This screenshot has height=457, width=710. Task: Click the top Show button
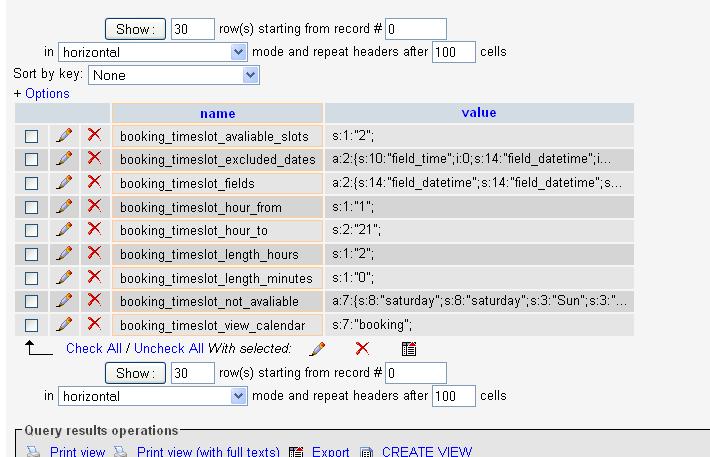134,29
